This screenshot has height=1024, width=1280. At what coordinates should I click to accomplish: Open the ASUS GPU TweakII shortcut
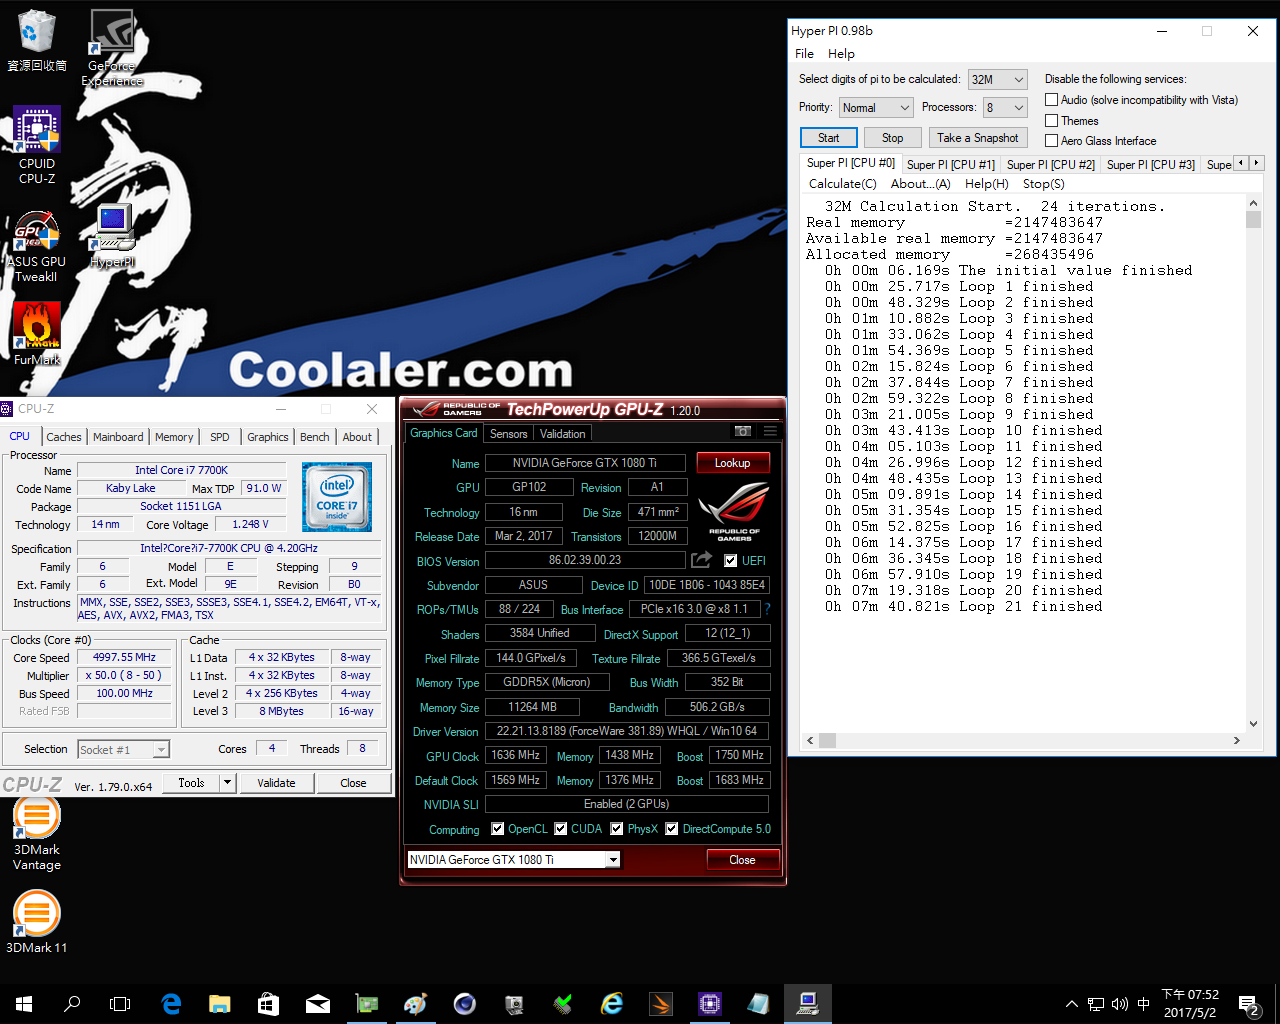37,247
